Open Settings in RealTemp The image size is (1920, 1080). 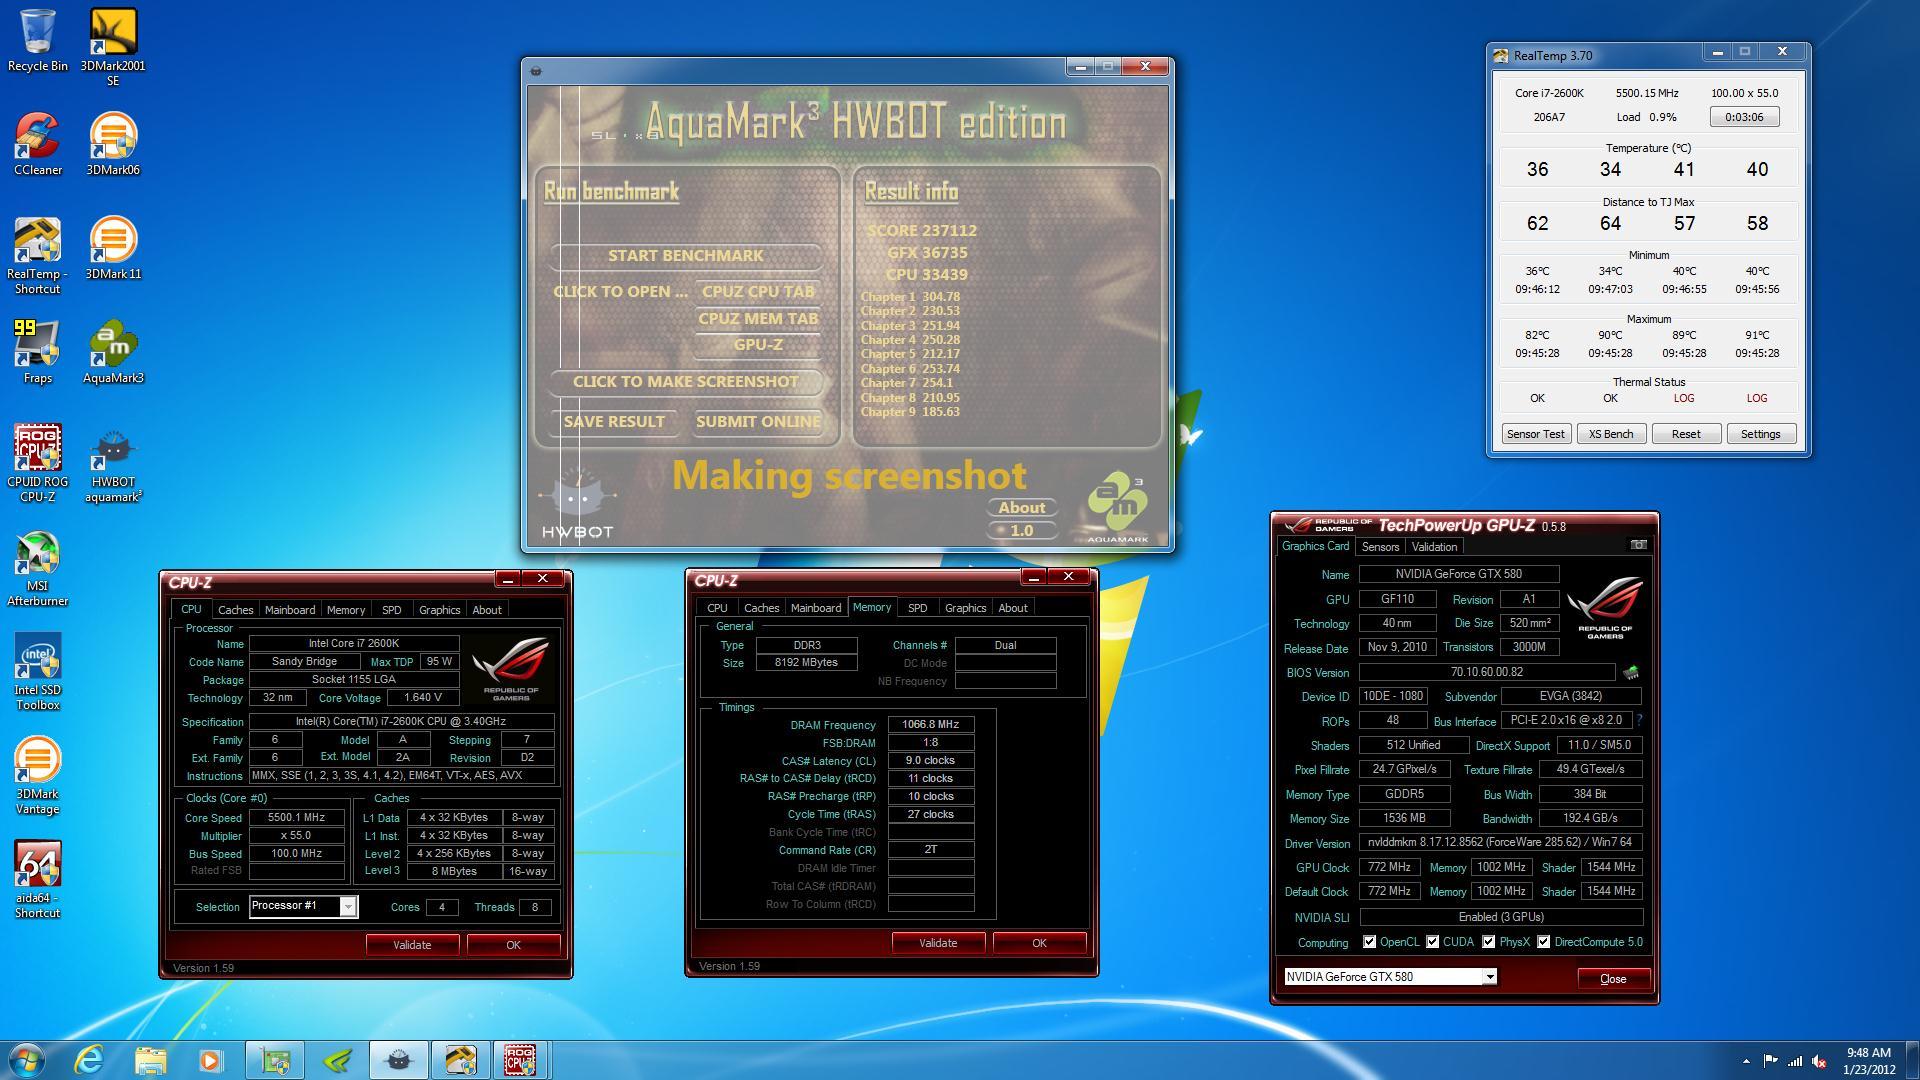coord(1760,434)
